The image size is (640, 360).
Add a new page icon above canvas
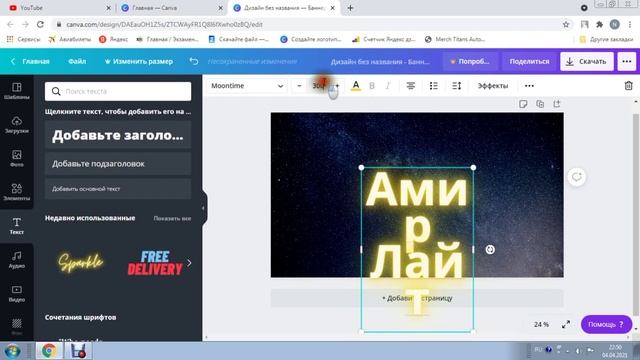pyautogui.click(x=557, y=104)
